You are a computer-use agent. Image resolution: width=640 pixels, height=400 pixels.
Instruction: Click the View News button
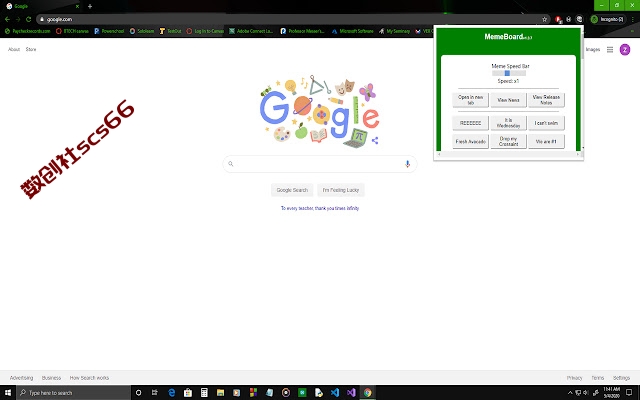pyautogui.click(x=508, y=100)
